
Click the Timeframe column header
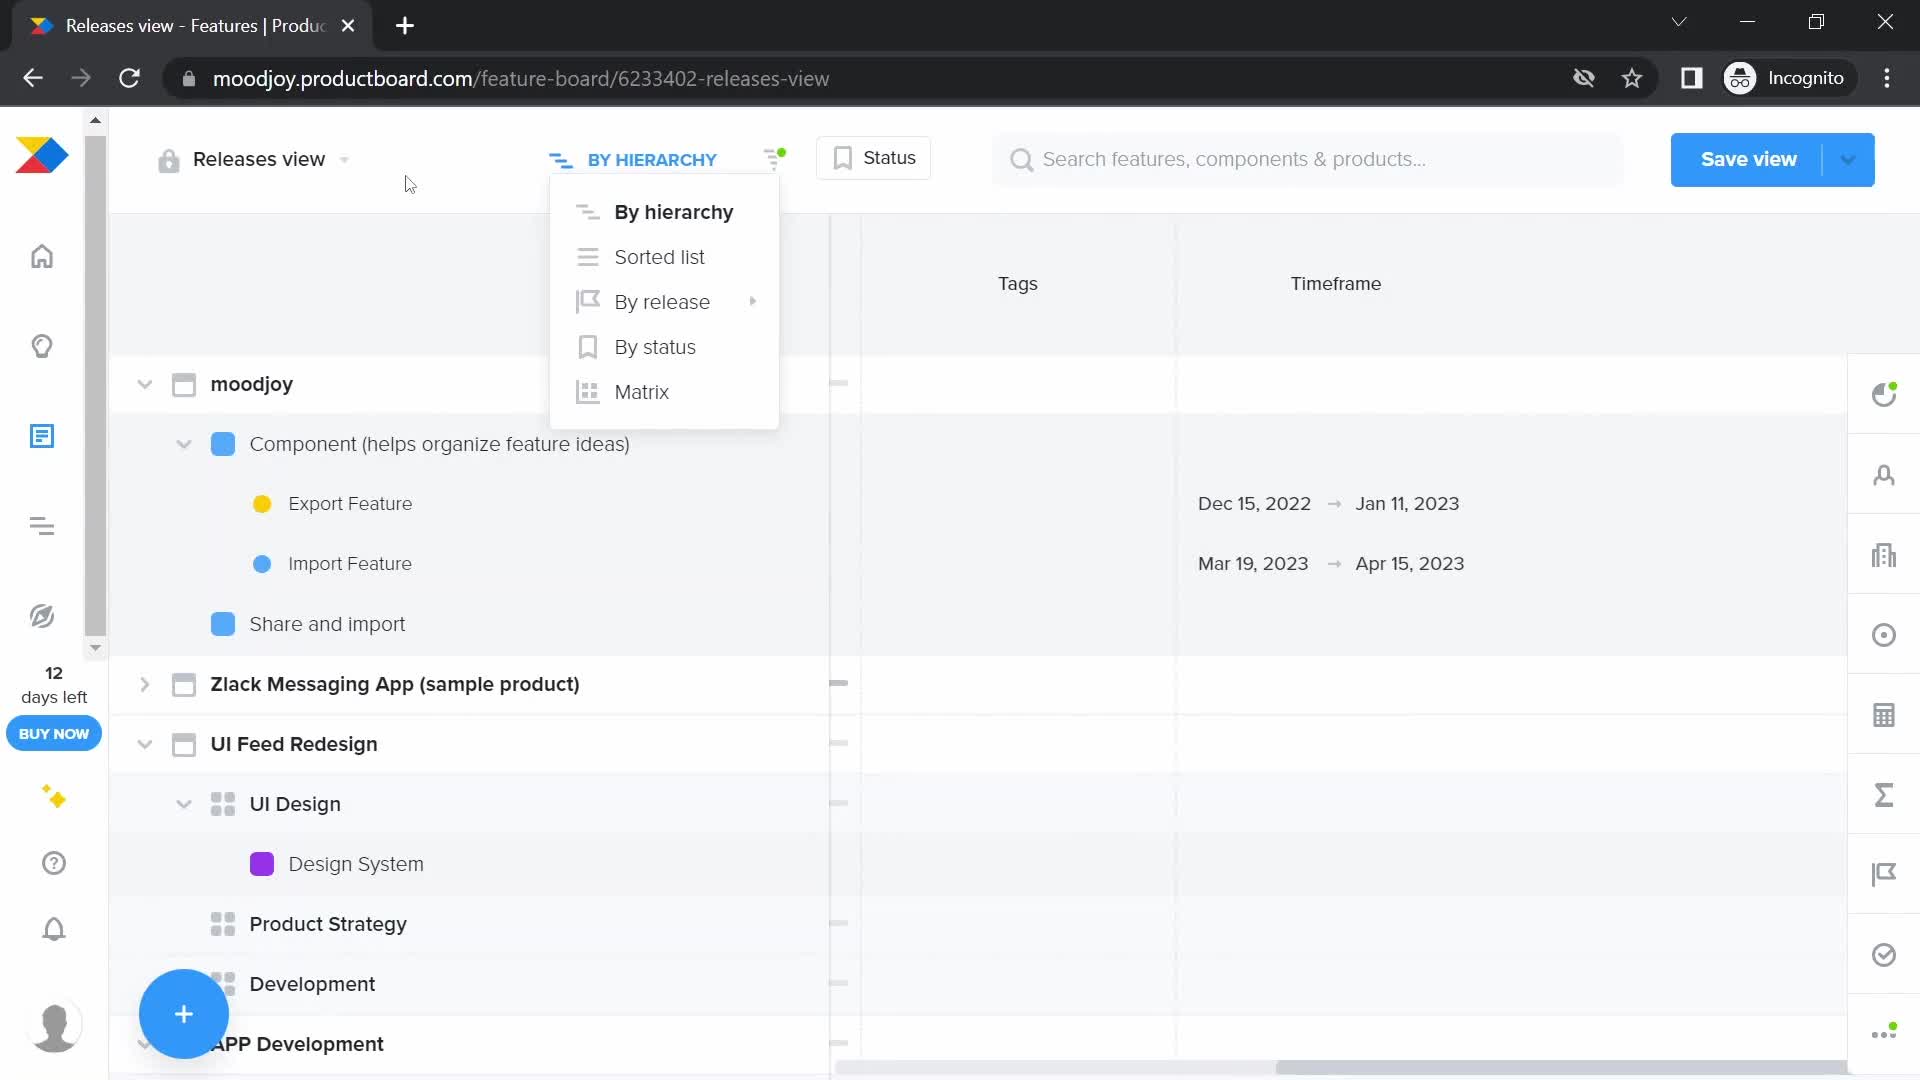pos(1336,284)
